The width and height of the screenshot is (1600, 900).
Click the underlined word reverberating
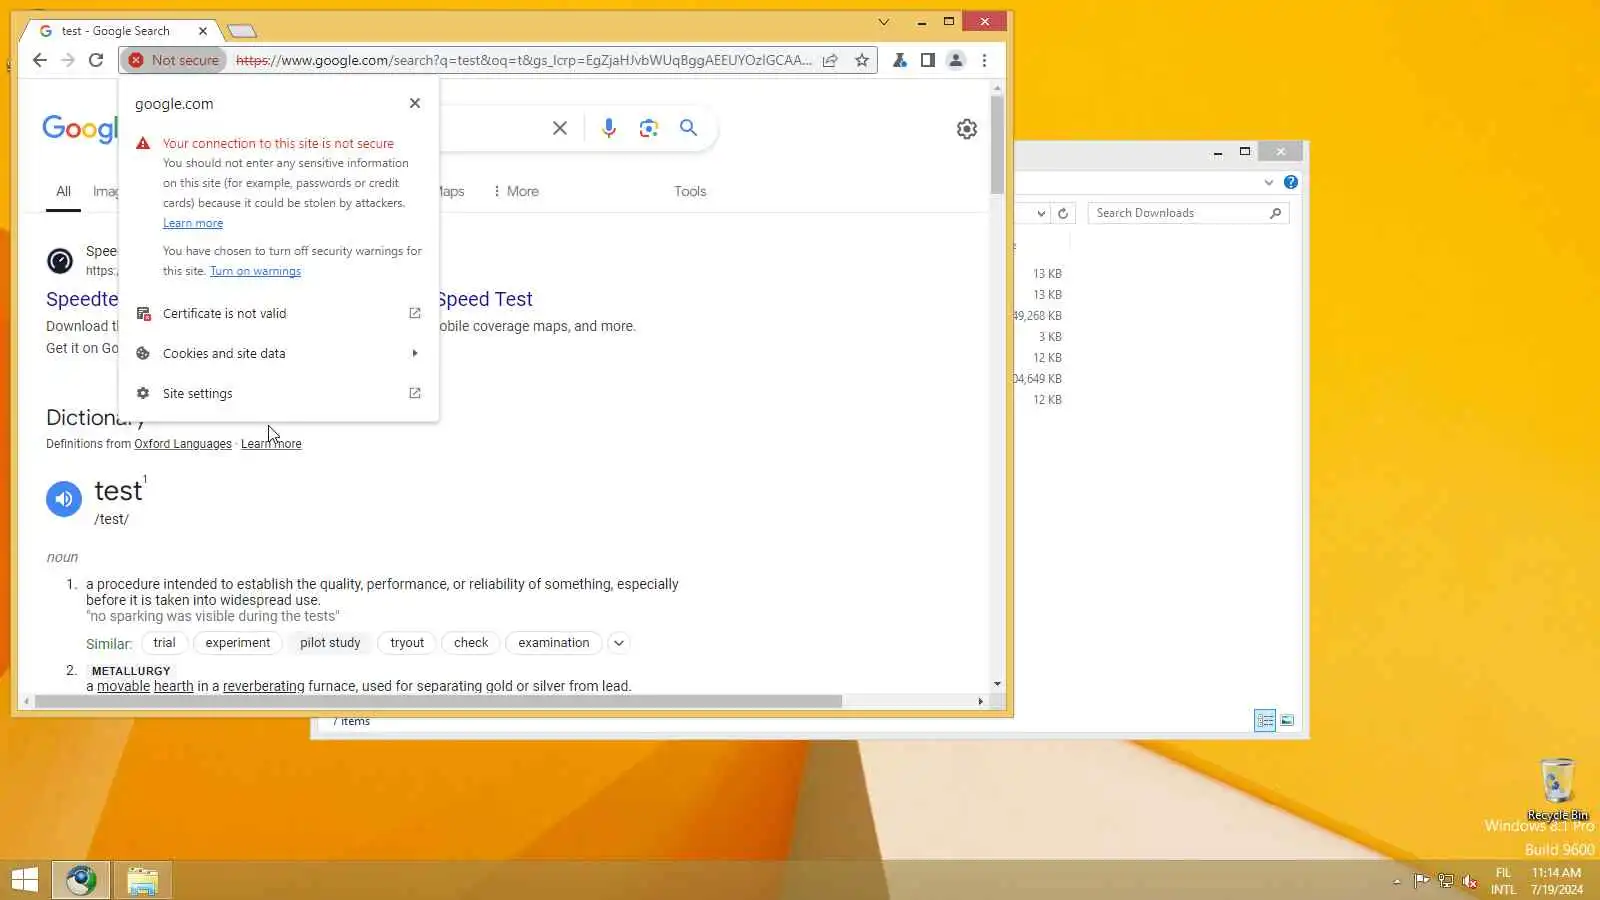[264, 686]
